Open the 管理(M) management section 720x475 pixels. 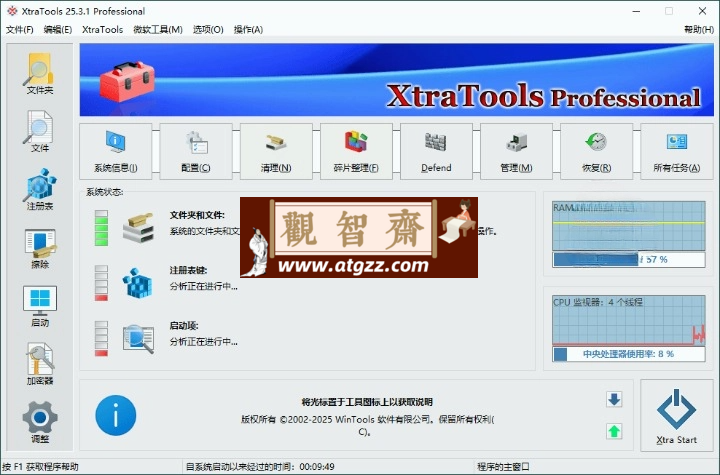coord(516,152)
